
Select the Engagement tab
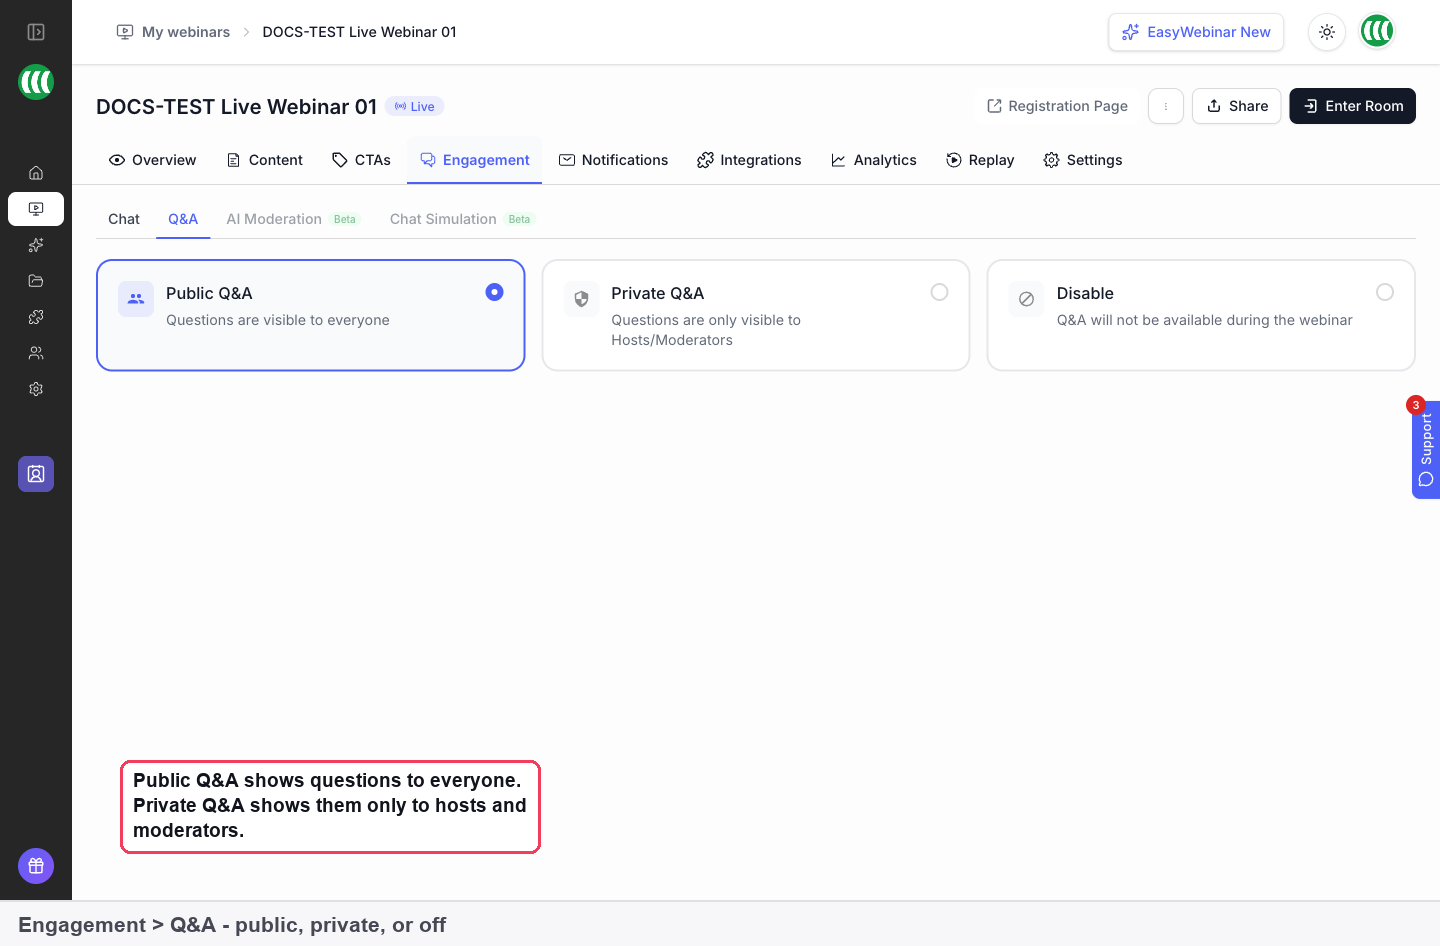pyautogui.click(x=475, y=160)
